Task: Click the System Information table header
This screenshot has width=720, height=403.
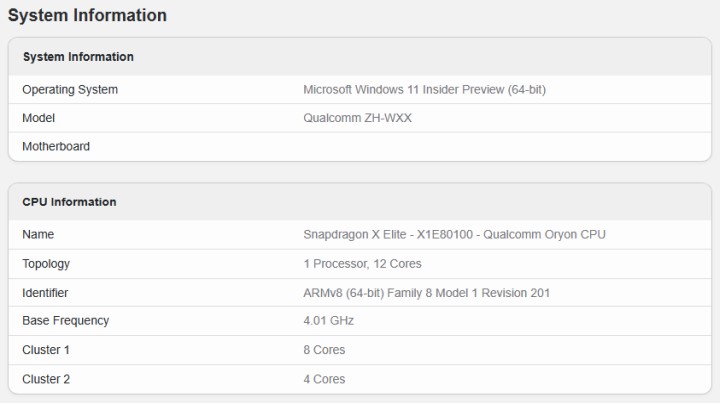Action: pos(78,57)
